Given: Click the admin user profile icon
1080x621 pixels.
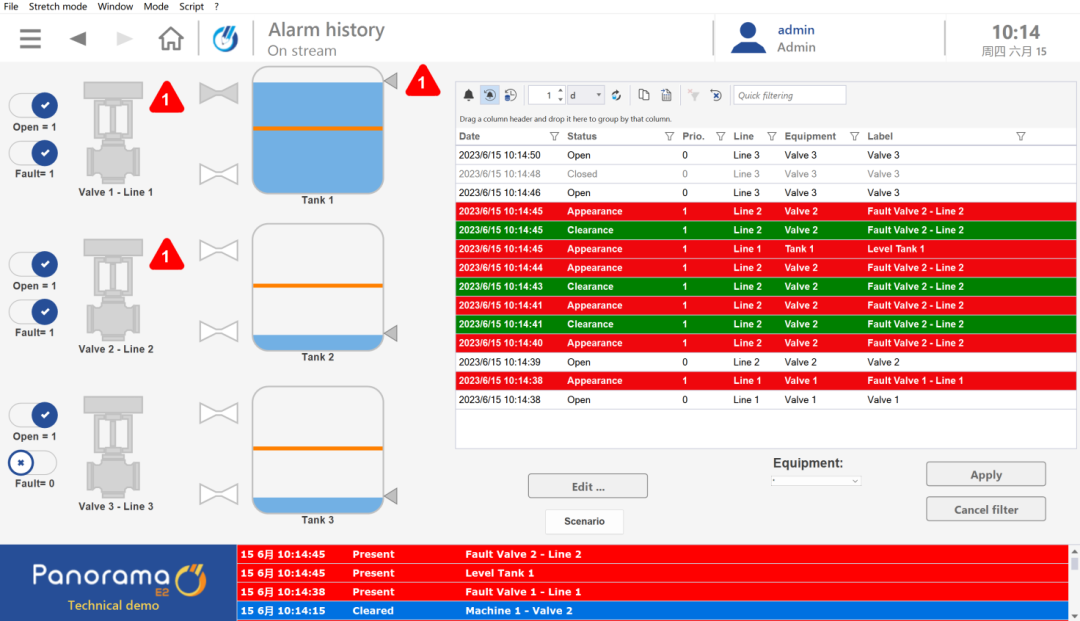Looking at the screenshot, I should tap(748, 38).
